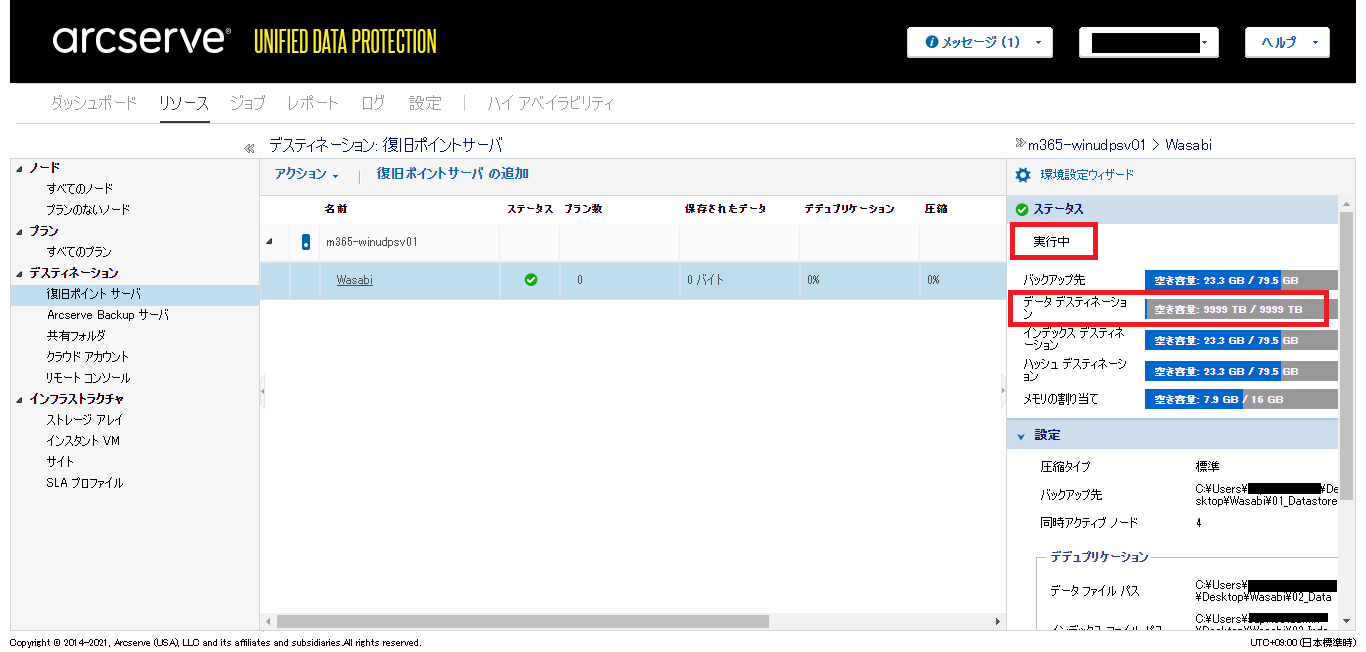Collapse the m365-winudpsv01 server row

pos(268,242)
